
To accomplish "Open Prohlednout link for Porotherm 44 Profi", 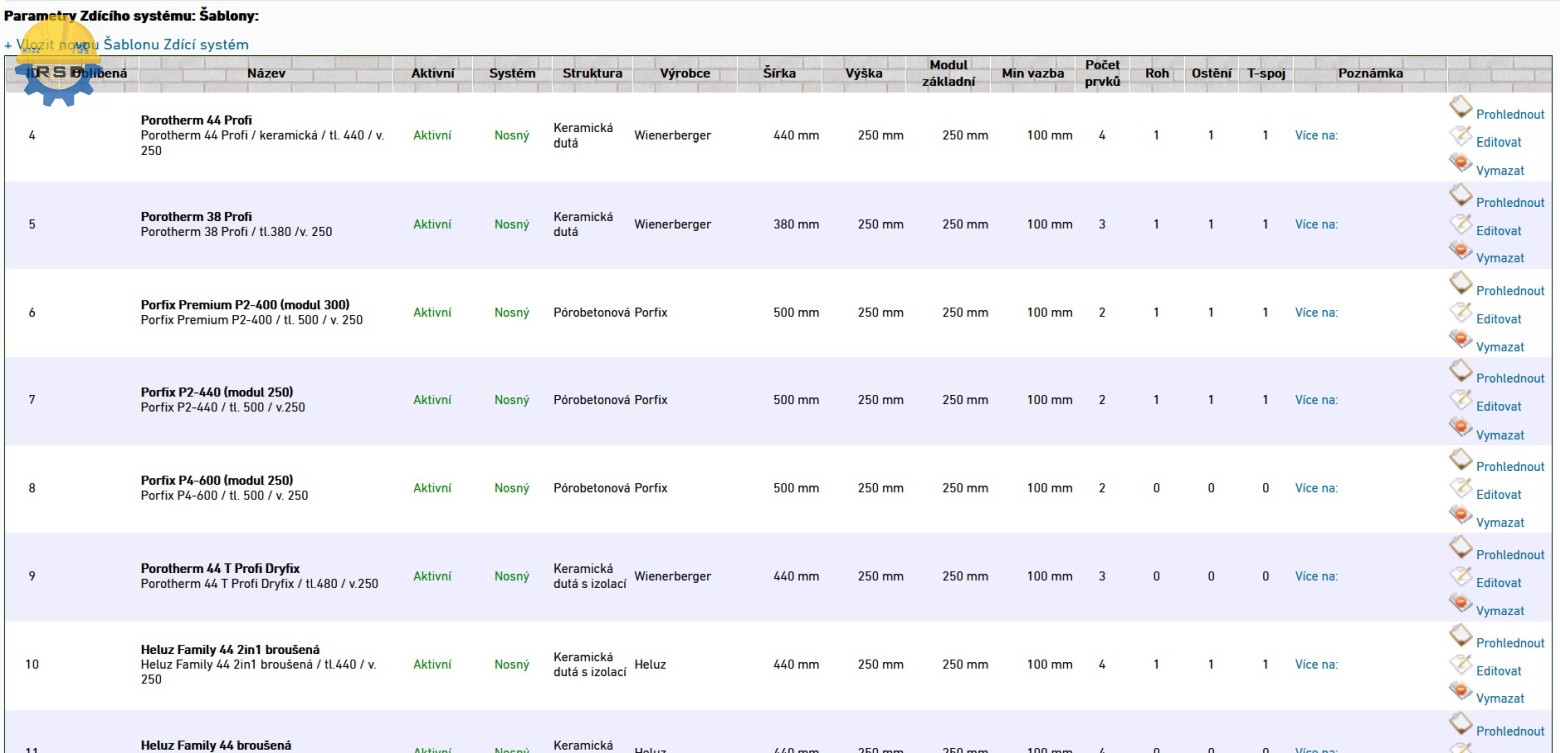I will [x=1510, y=115].
